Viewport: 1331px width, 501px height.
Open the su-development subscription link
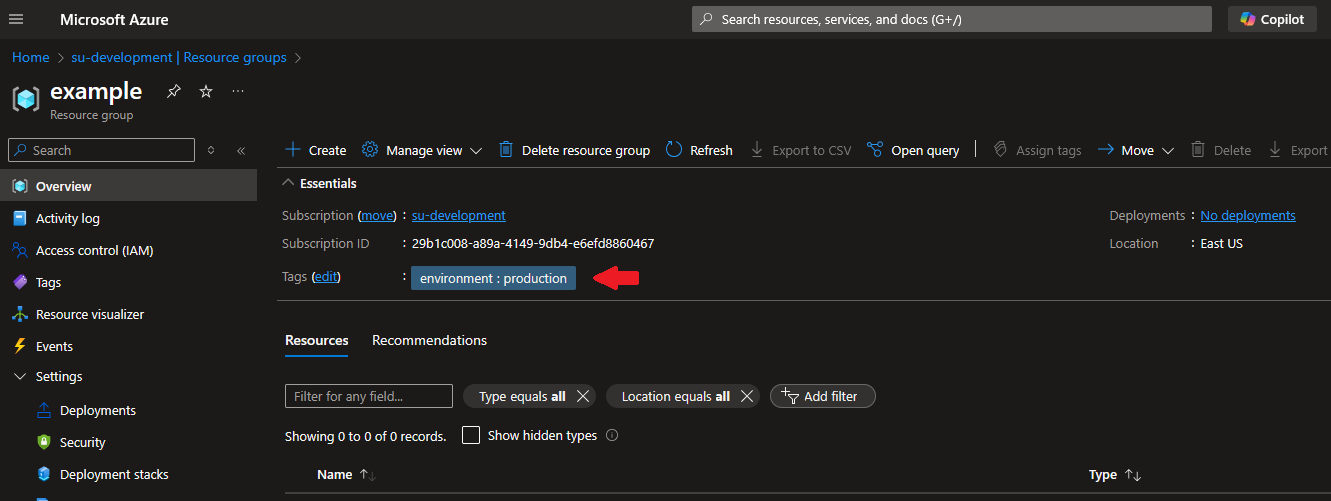click(459, 215)
